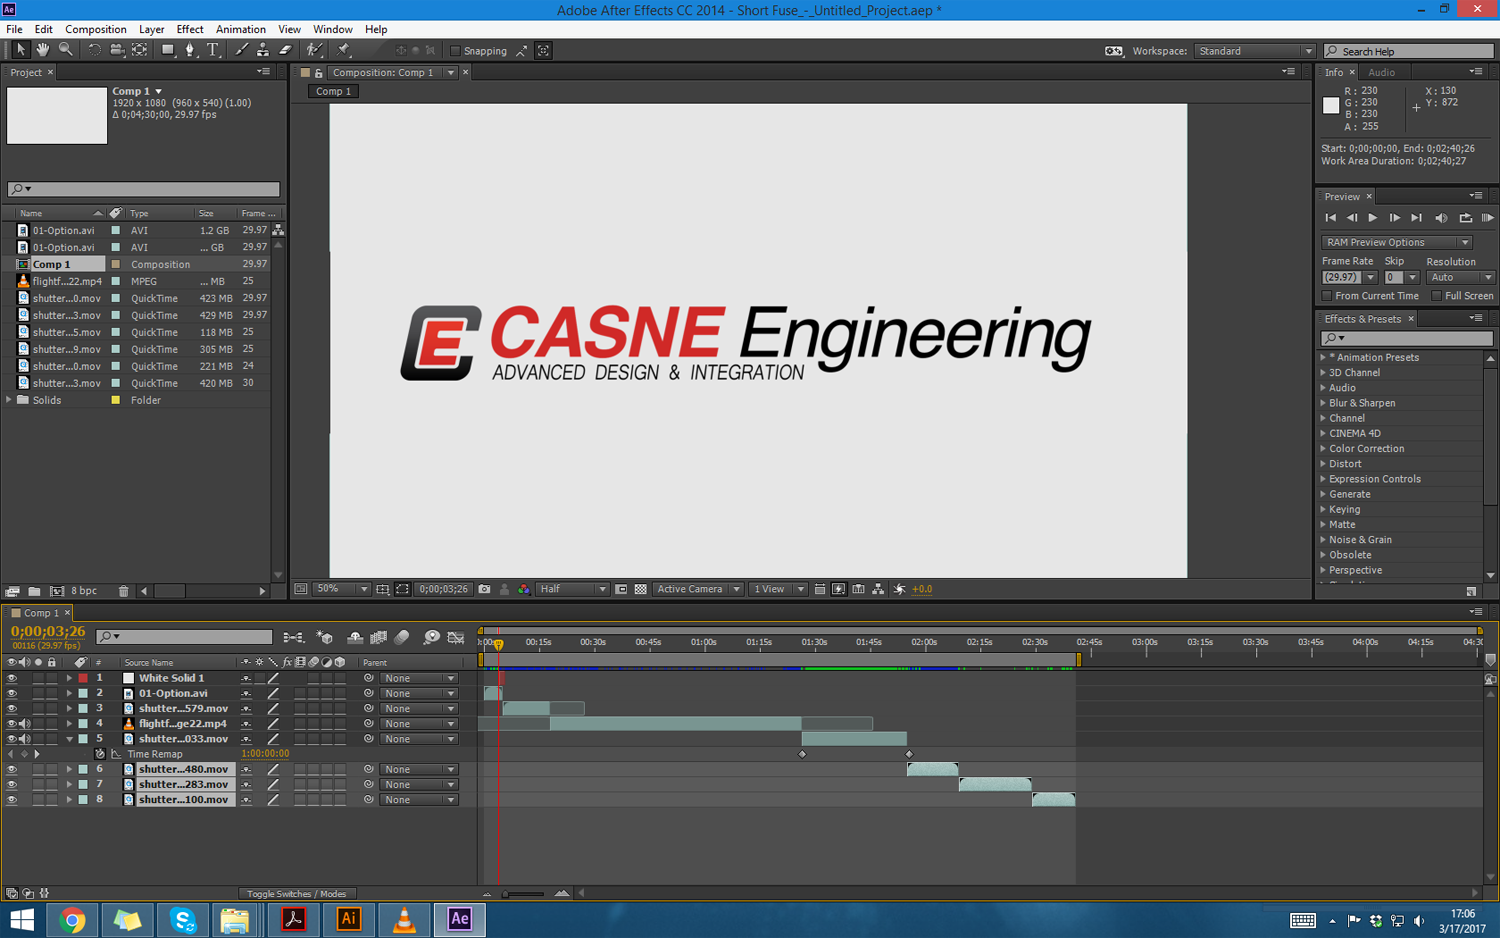The width and height of the screenshot is (1500, 938).
Task: Collapse layer 5 shutter...033.mov properties
Action: tap(69, 739)
